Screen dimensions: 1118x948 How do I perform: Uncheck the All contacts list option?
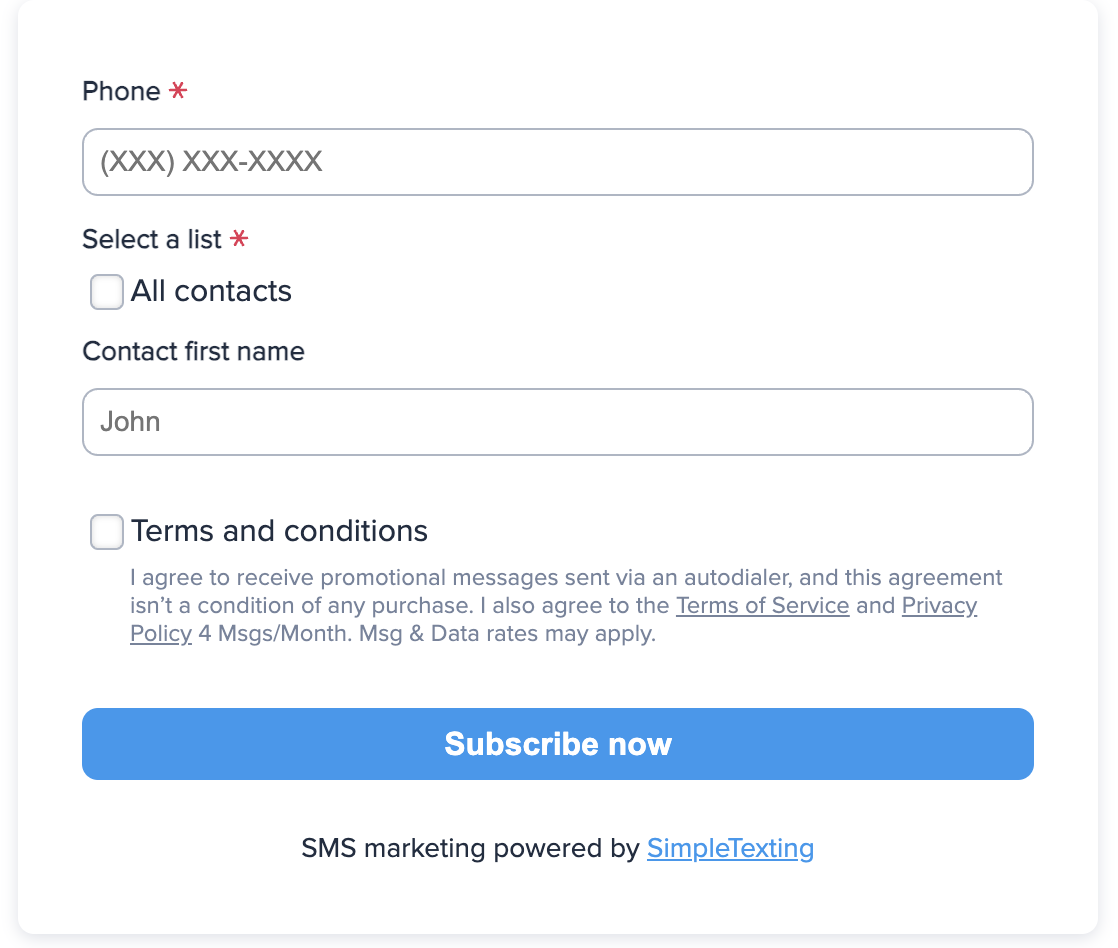[x=106, y=292]
